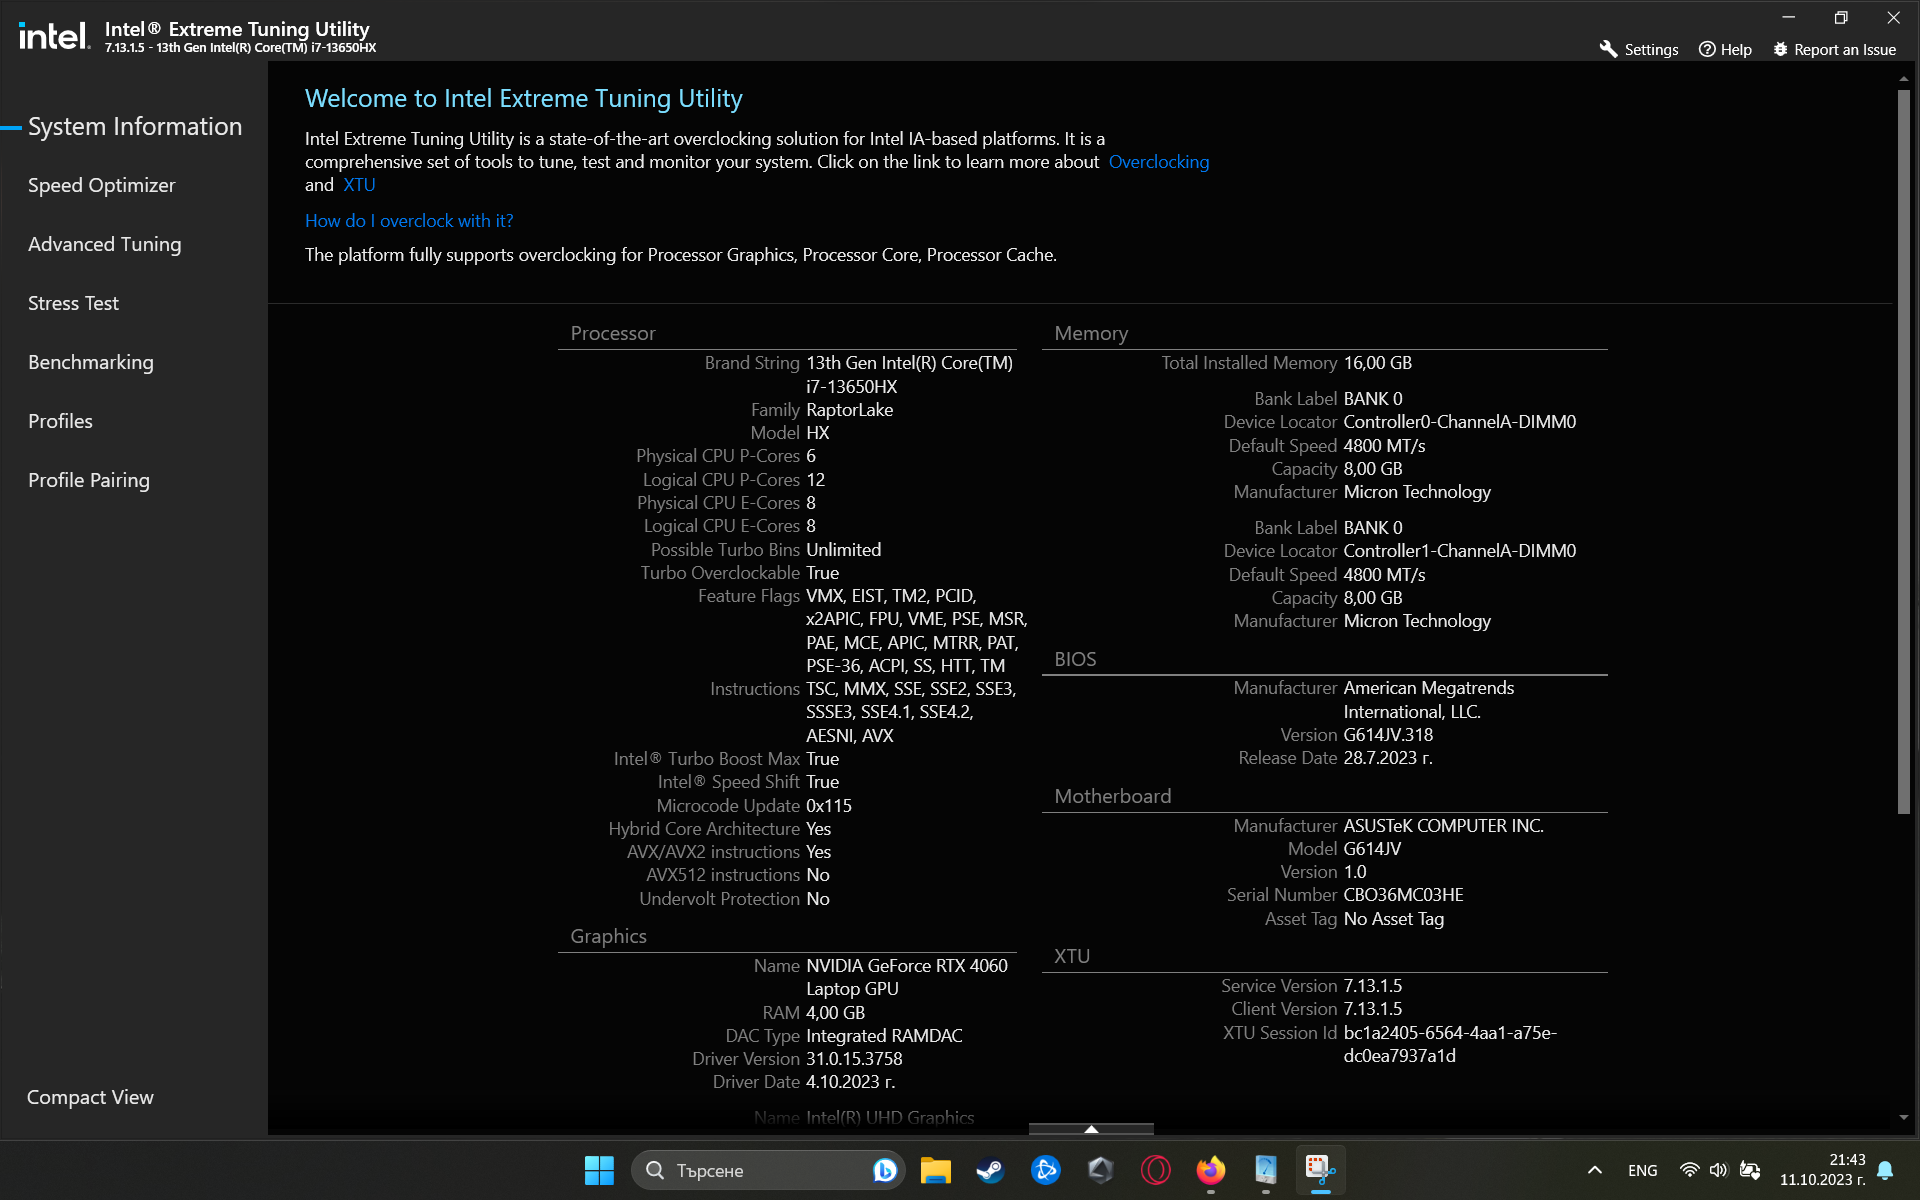The image size is (1920, 1200).
Task: Follow the Overclocking link
Action: pyautogui.click(x=1158, y=162)
